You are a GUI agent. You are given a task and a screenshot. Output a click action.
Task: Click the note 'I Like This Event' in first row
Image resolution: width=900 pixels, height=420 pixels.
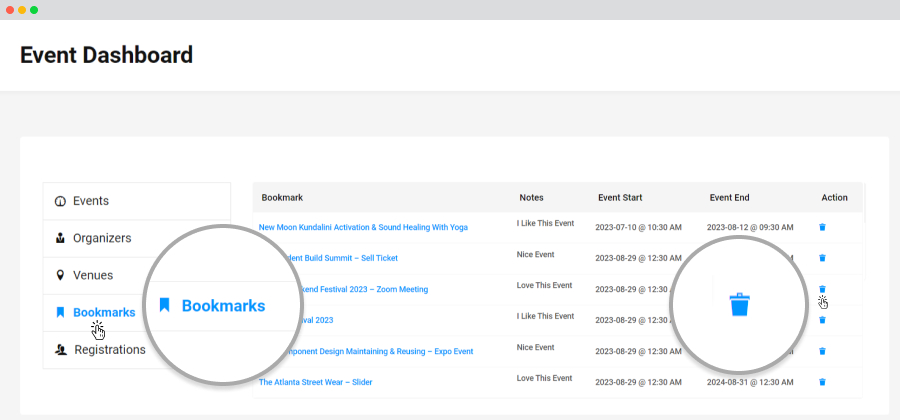545,223
